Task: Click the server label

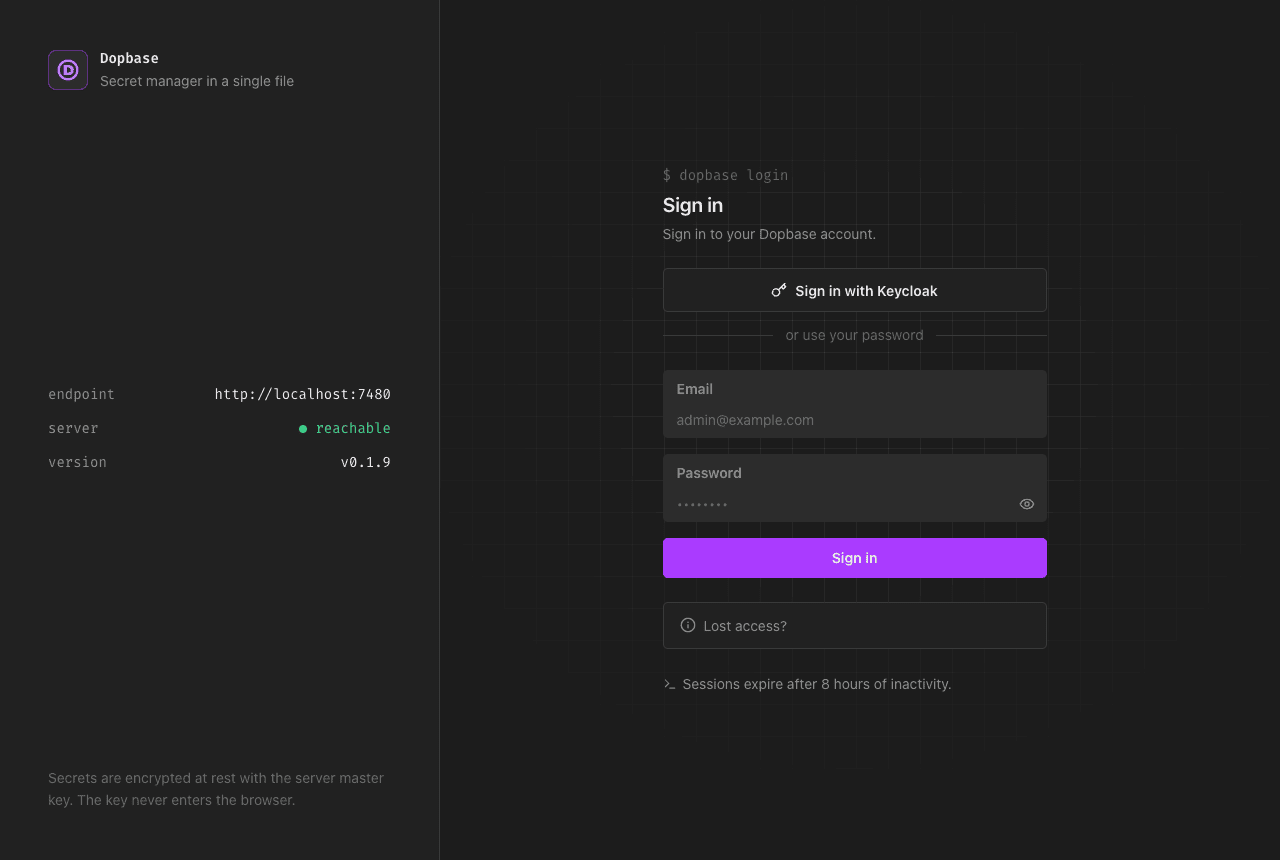Action: coord(73,428)
